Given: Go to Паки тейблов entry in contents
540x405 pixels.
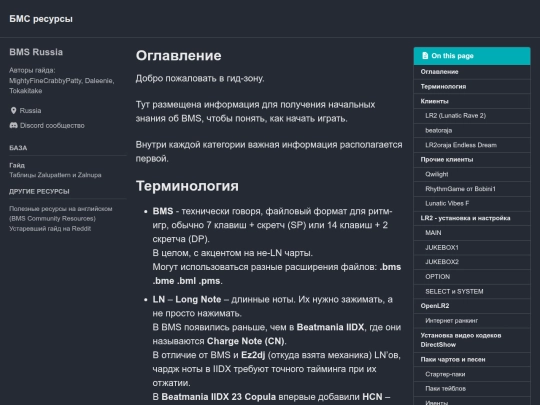Looking at the screenshot, I should tap(472, 389).
